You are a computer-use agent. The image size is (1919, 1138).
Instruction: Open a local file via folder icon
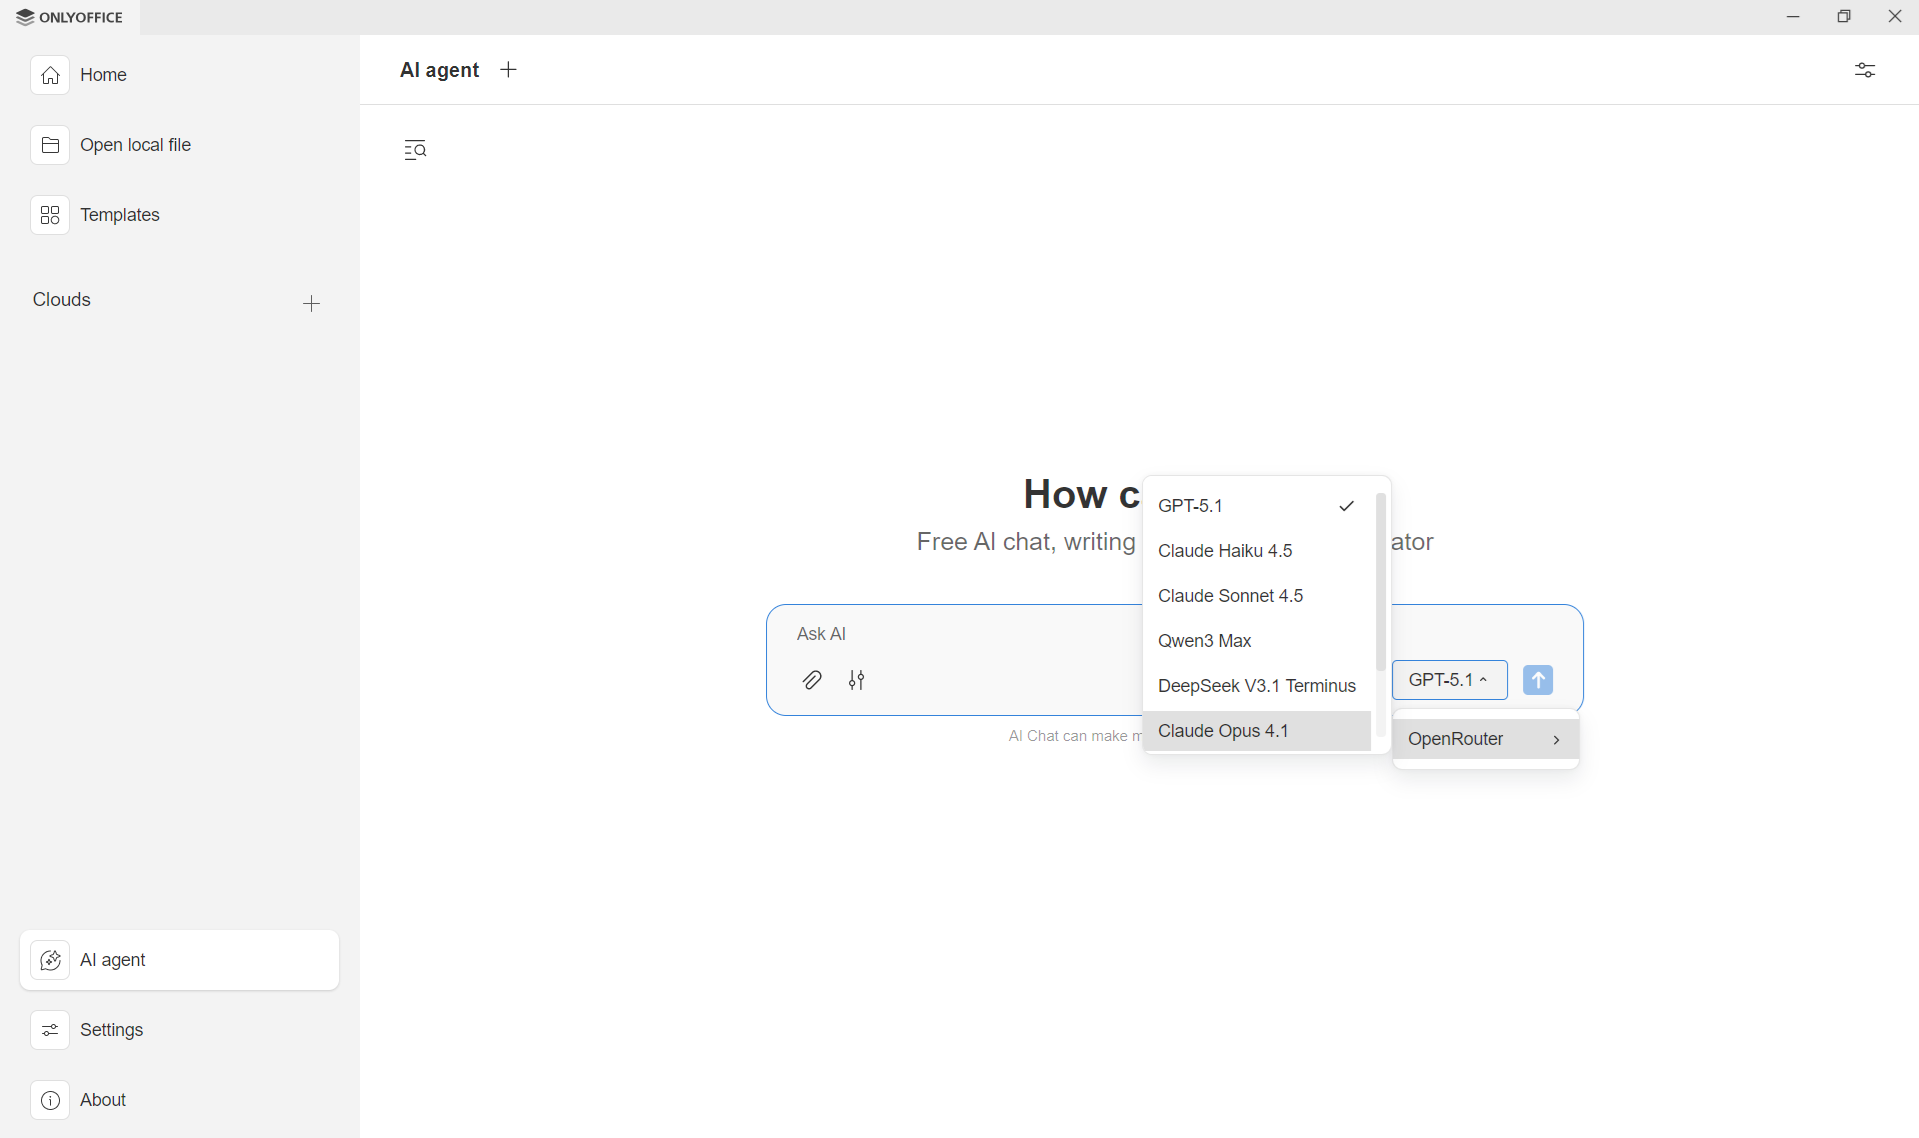tap(50, 144)
